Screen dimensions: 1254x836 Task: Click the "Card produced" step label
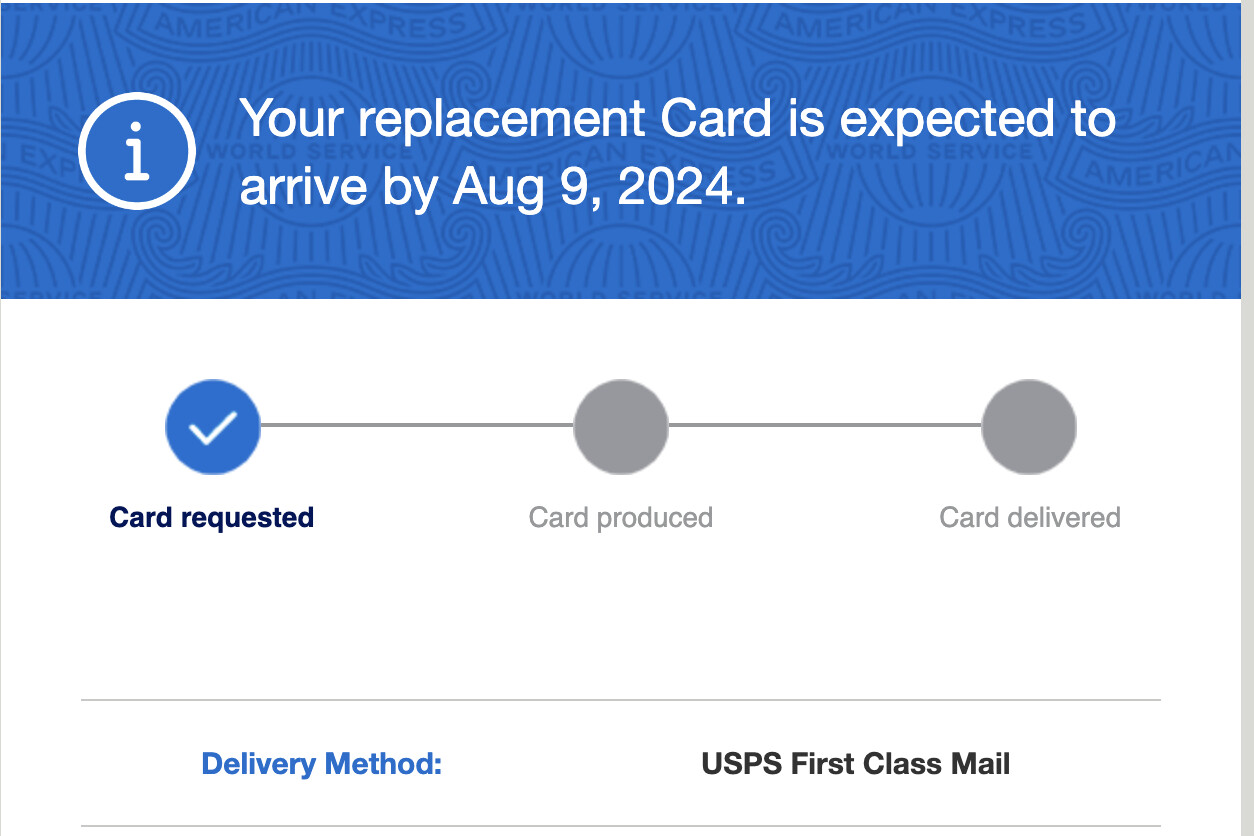tap(620, 518)
